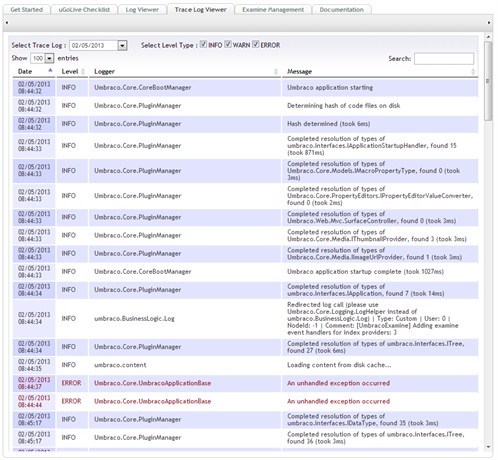Toggle the INFO level checkbox

click(203, 44)
